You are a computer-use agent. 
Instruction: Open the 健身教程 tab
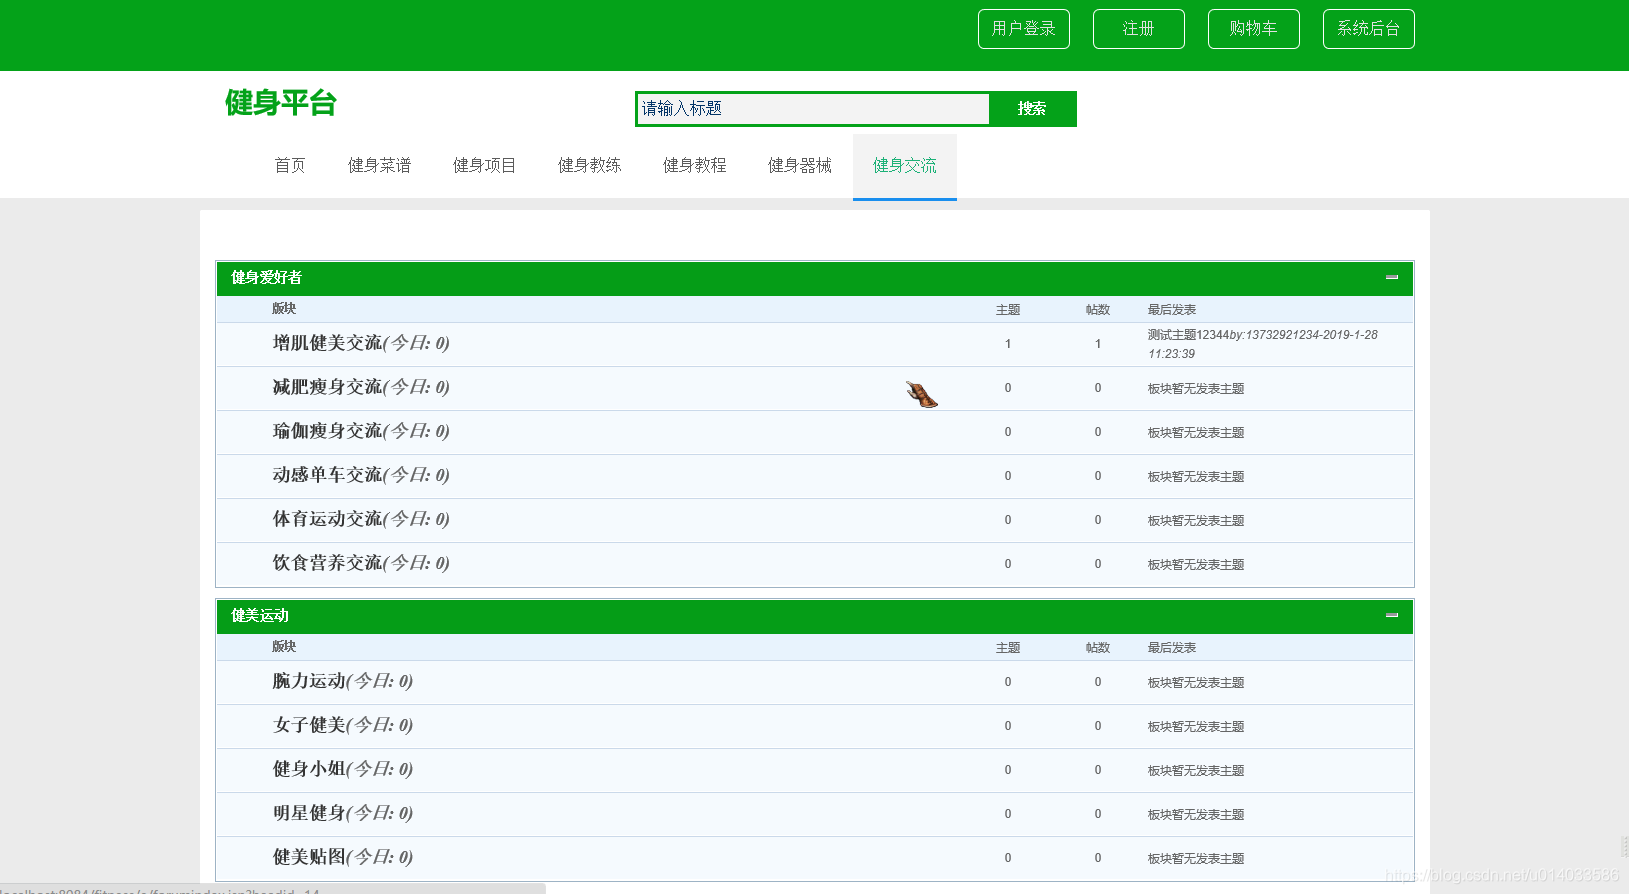[x=695, y=166]
